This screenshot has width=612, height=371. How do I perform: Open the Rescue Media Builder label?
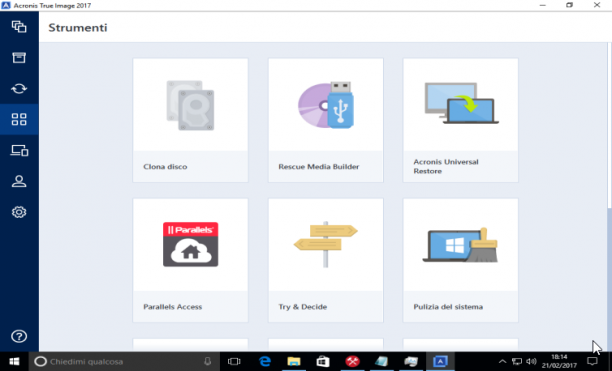318,167
